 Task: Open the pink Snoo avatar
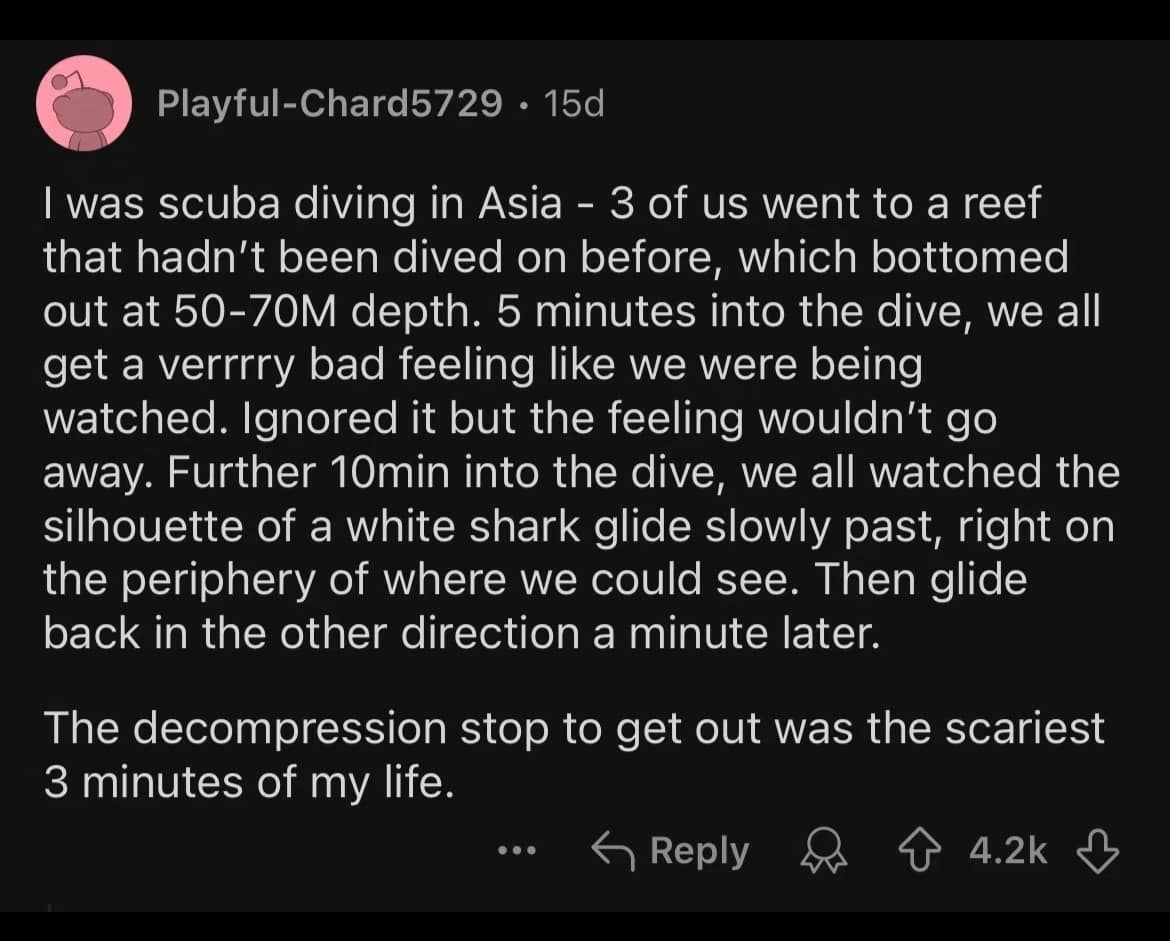coord(85,104)
